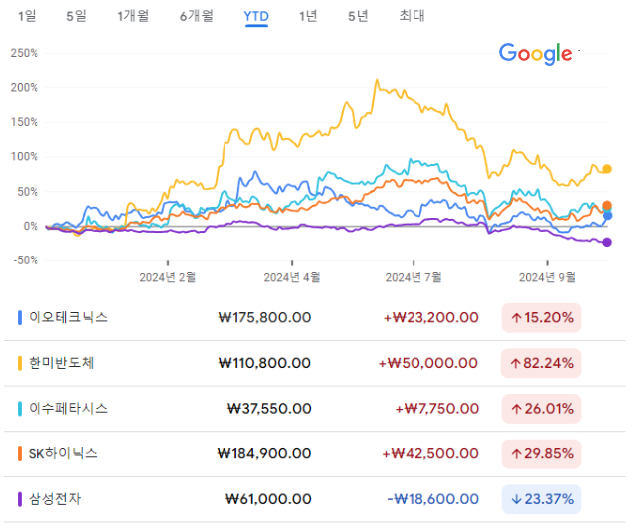The image size is (637, 529).
Task: Click the 2024년 2월 axis label
Action: click(x=168, y=278)
